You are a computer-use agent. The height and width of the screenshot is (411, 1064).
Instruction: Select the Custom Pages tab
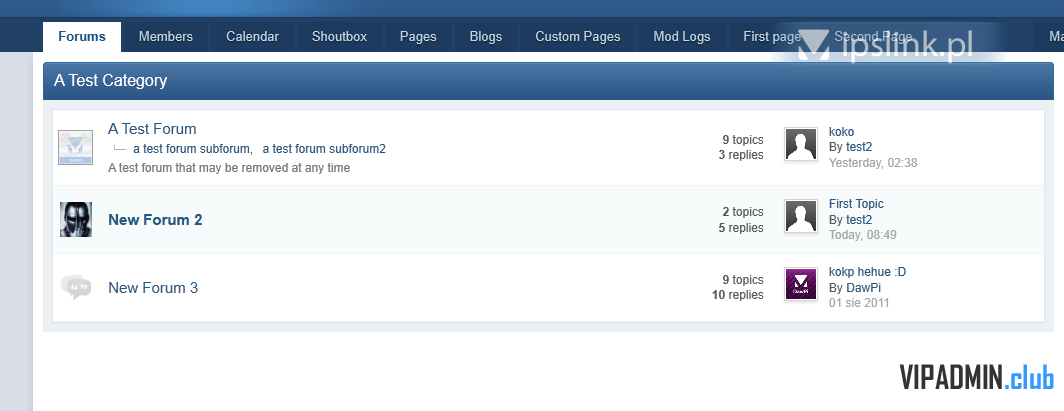577,37
